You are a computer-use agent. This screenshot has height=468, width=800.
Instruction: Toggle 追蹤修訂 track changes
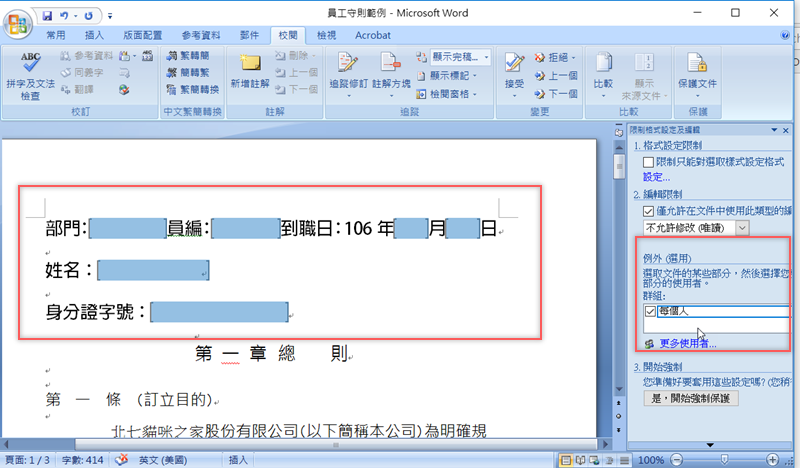click(348, 75)
